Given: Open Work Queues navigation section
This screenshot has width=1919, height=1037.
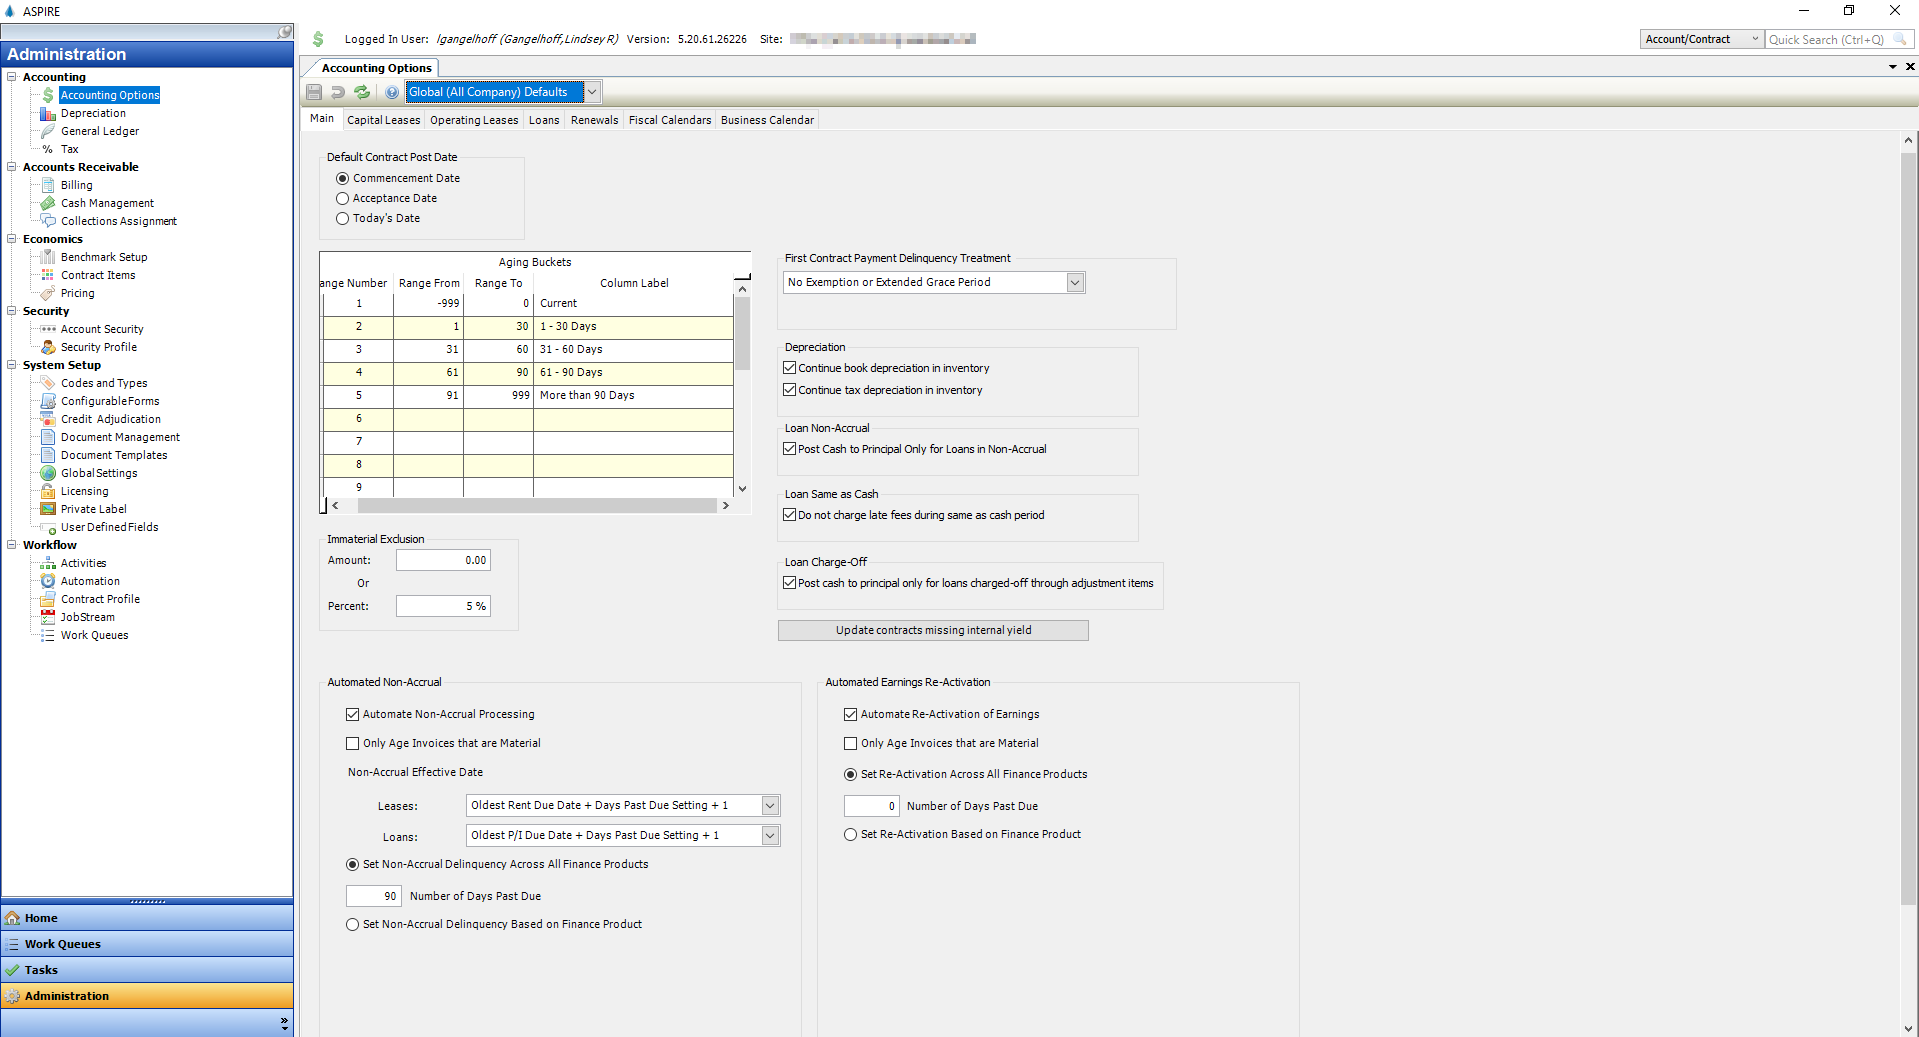Looking at the screenshot, I should coord(147,944).
